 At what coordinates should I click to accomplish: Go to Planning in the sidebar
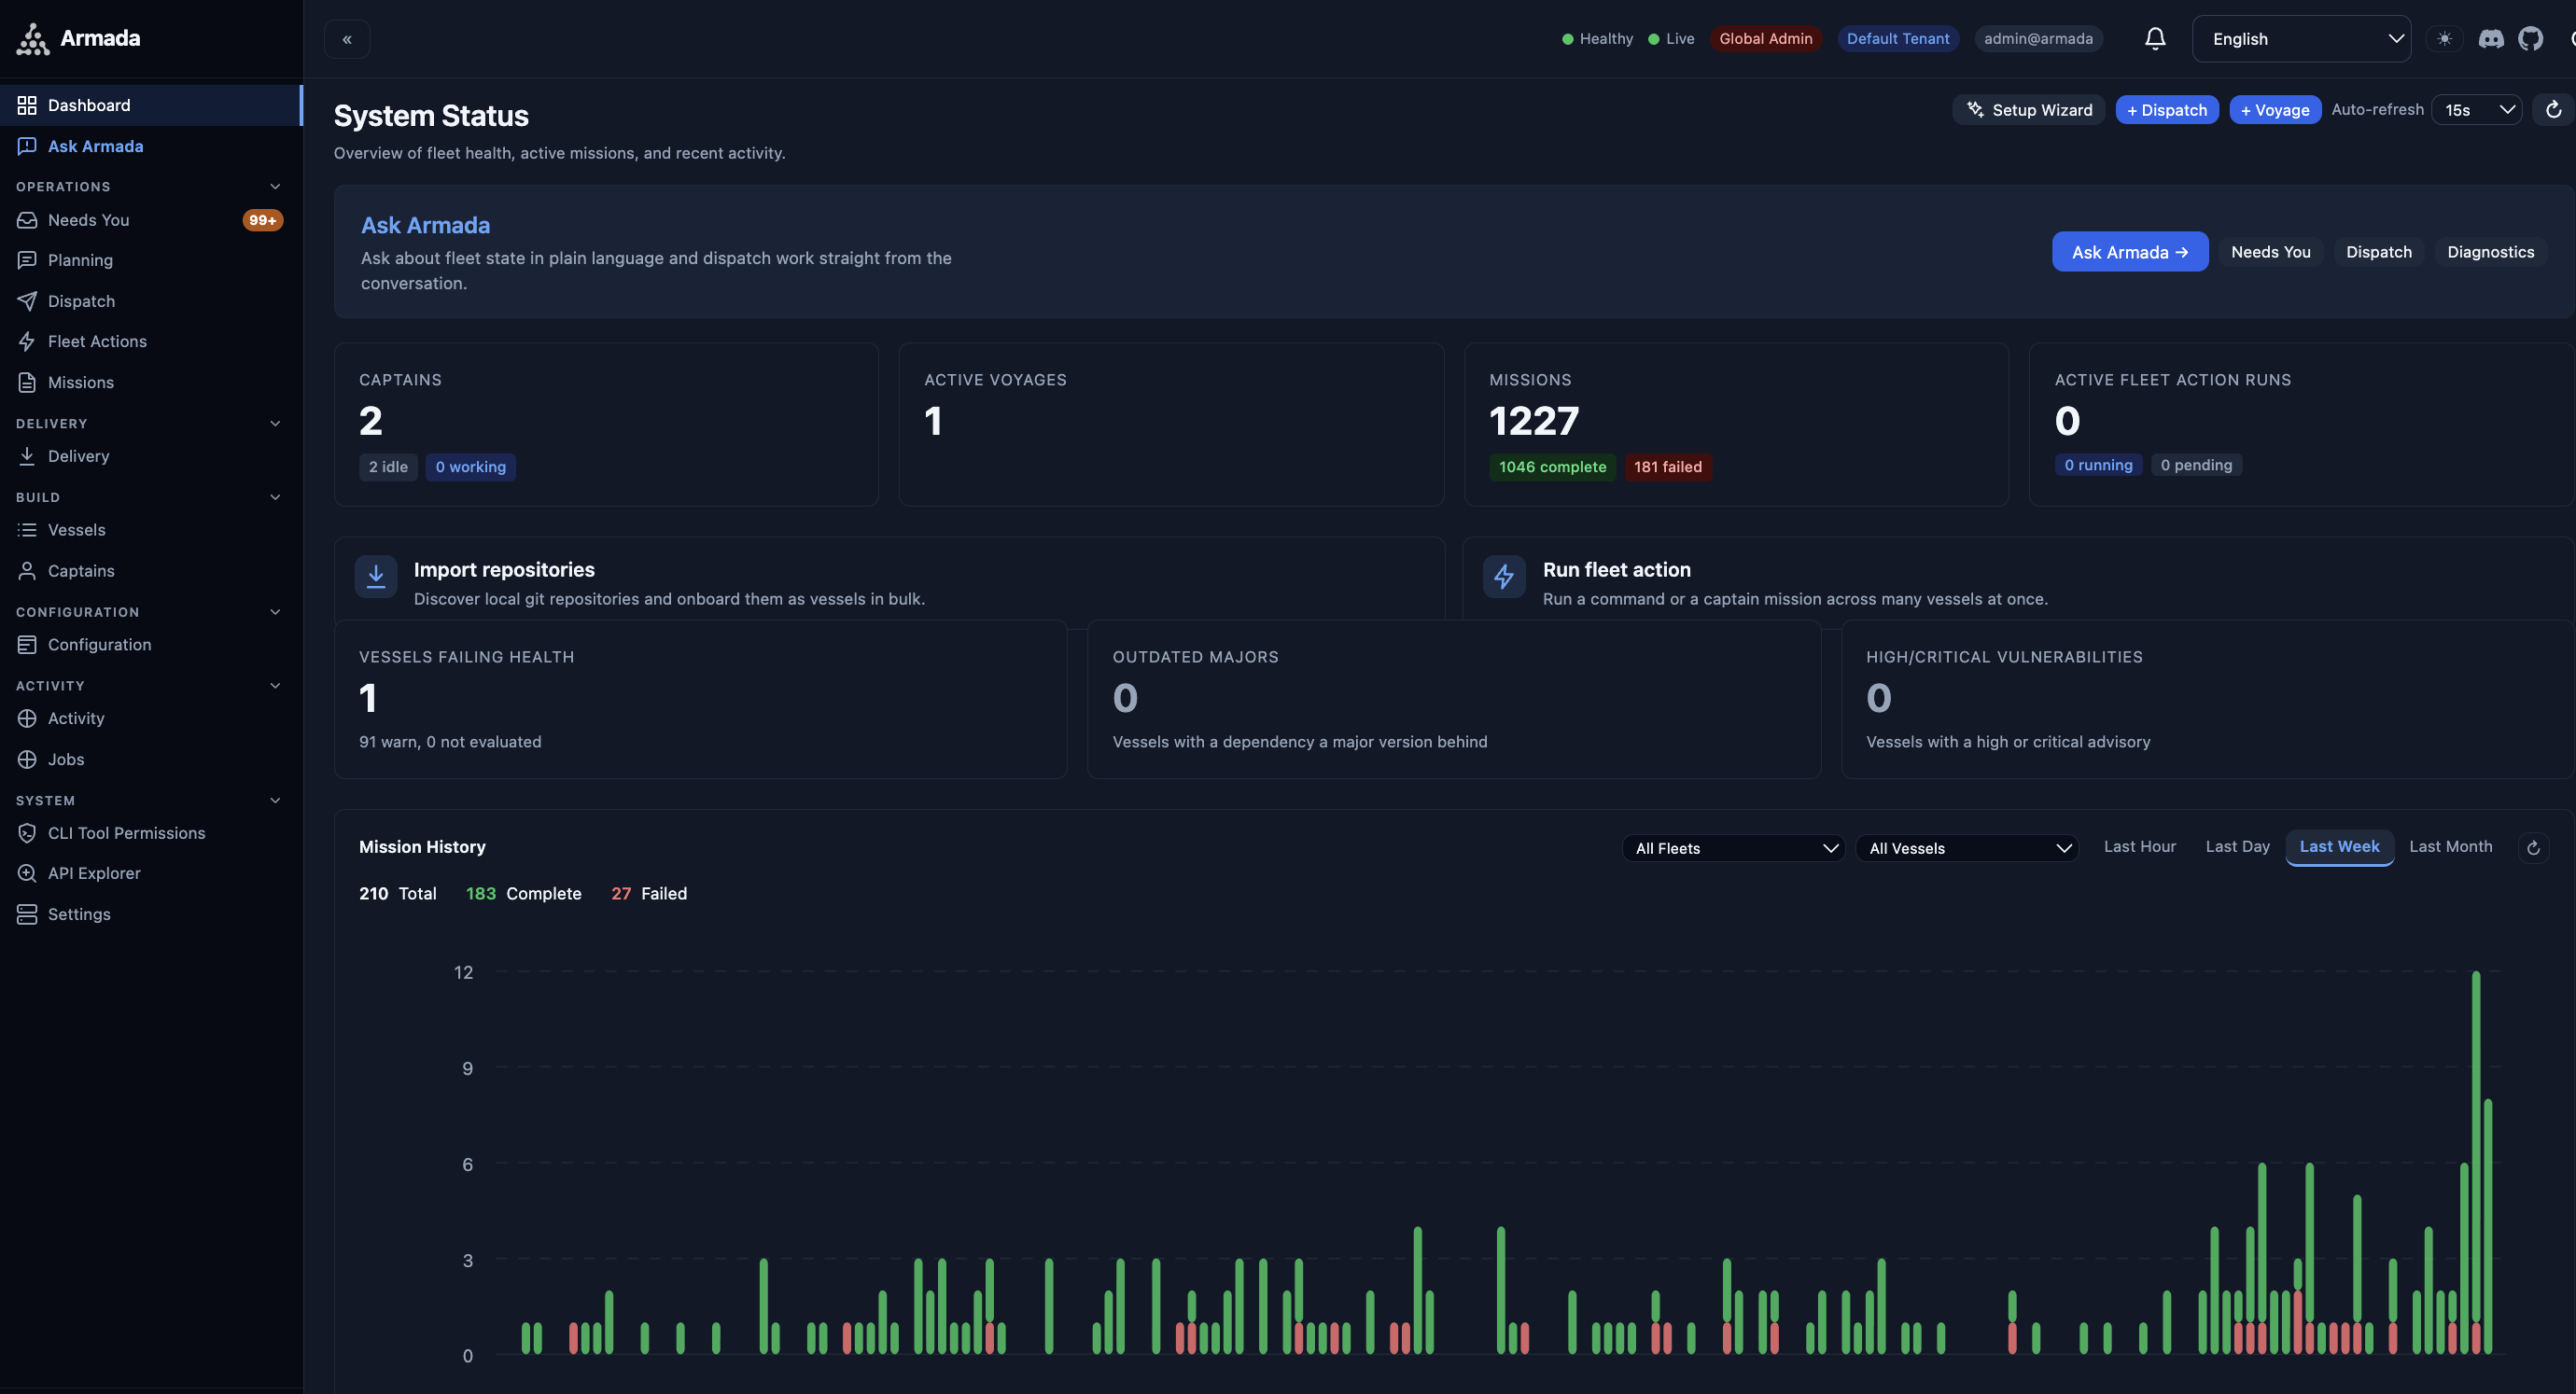151,260
